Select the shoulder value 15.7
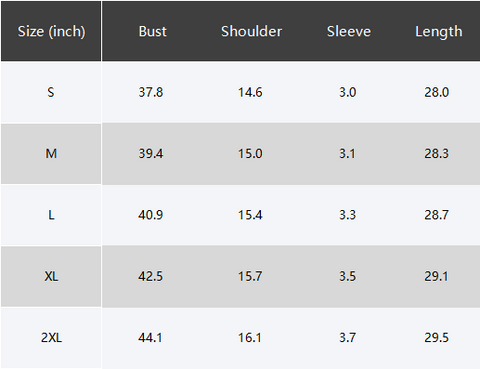This screenshot has width=480, height=369. pos(250,276)
